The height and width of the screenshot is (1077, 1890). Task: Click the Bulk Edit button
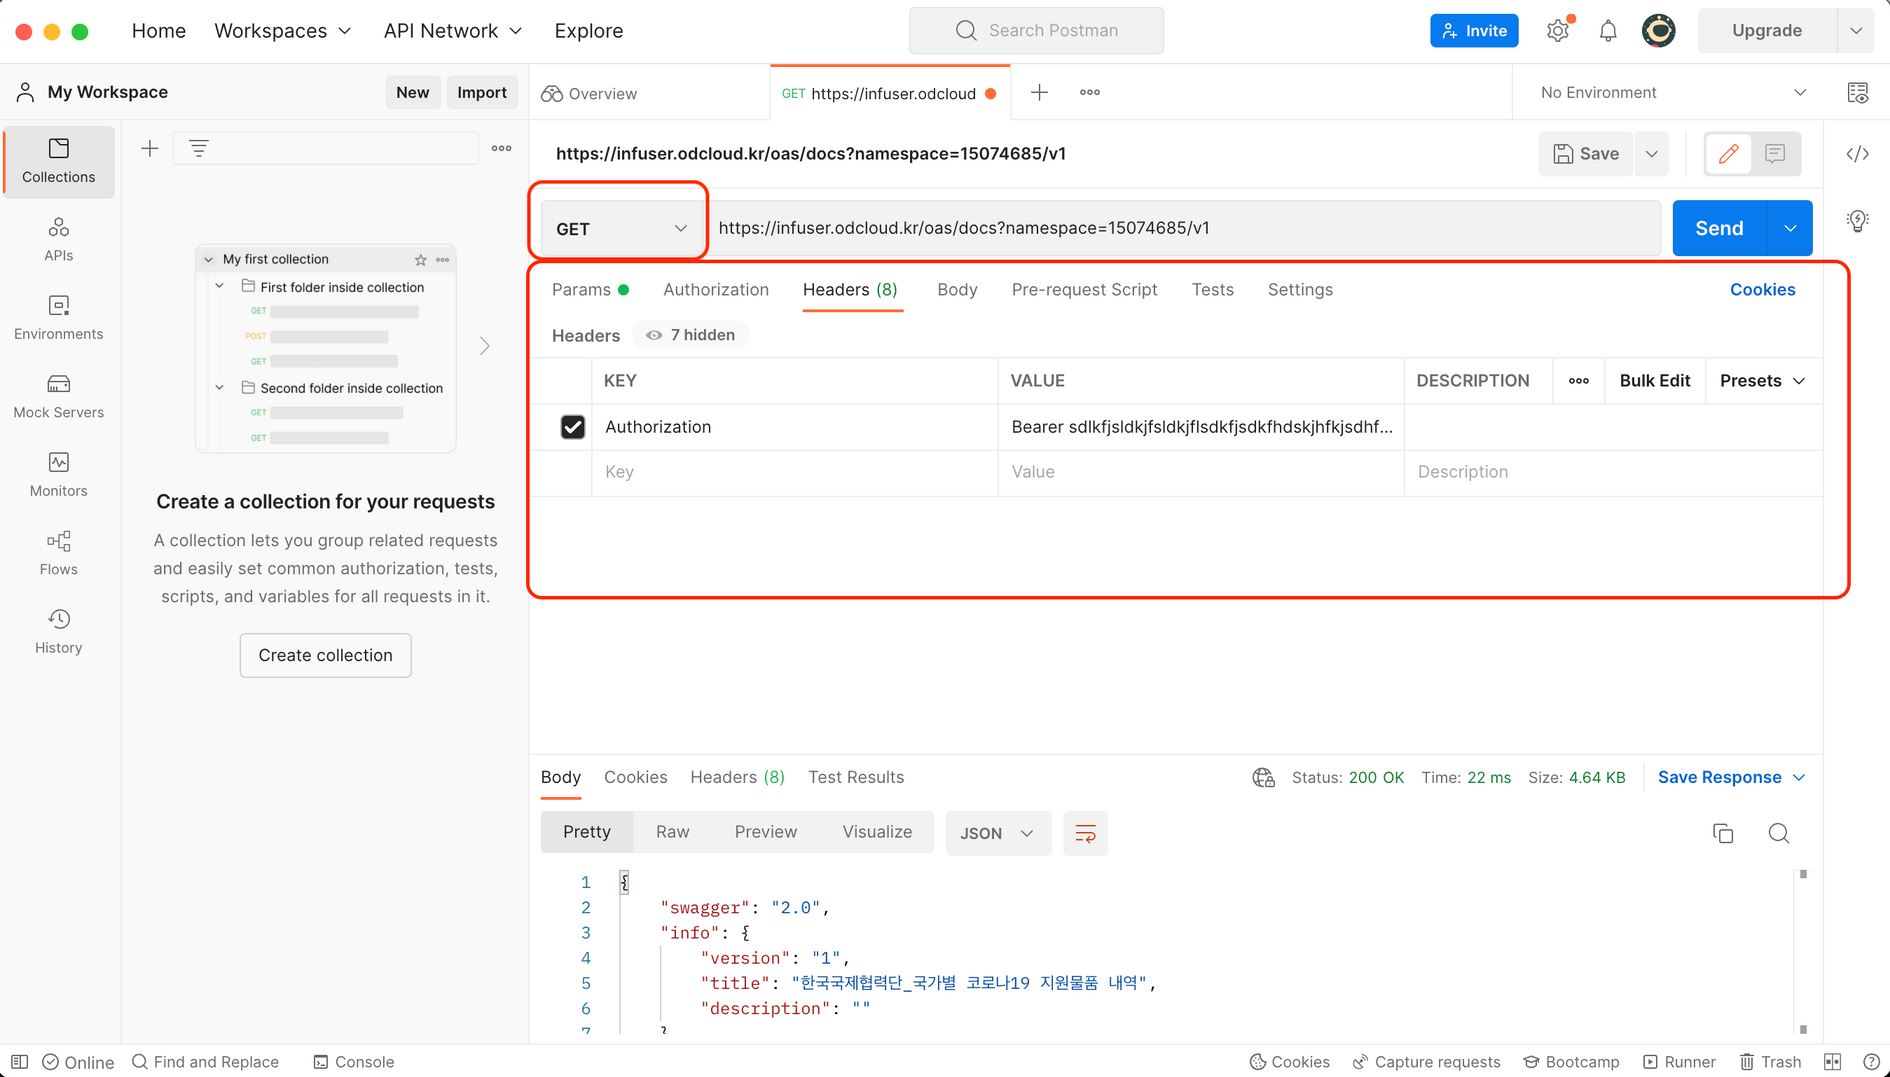point(1655,381)
